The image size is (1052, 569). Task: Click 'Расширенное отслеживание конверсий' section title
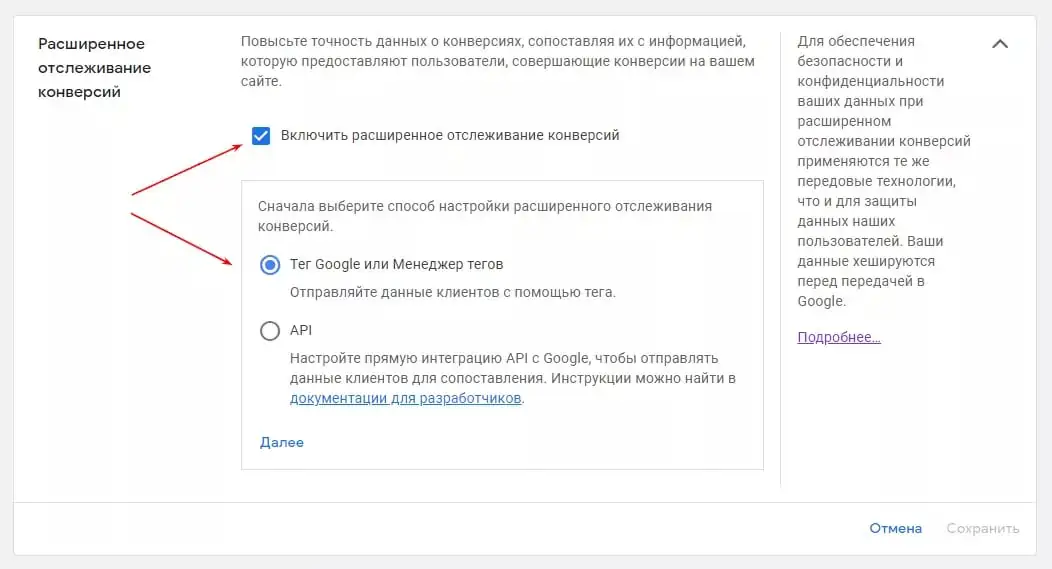[95, 68]
